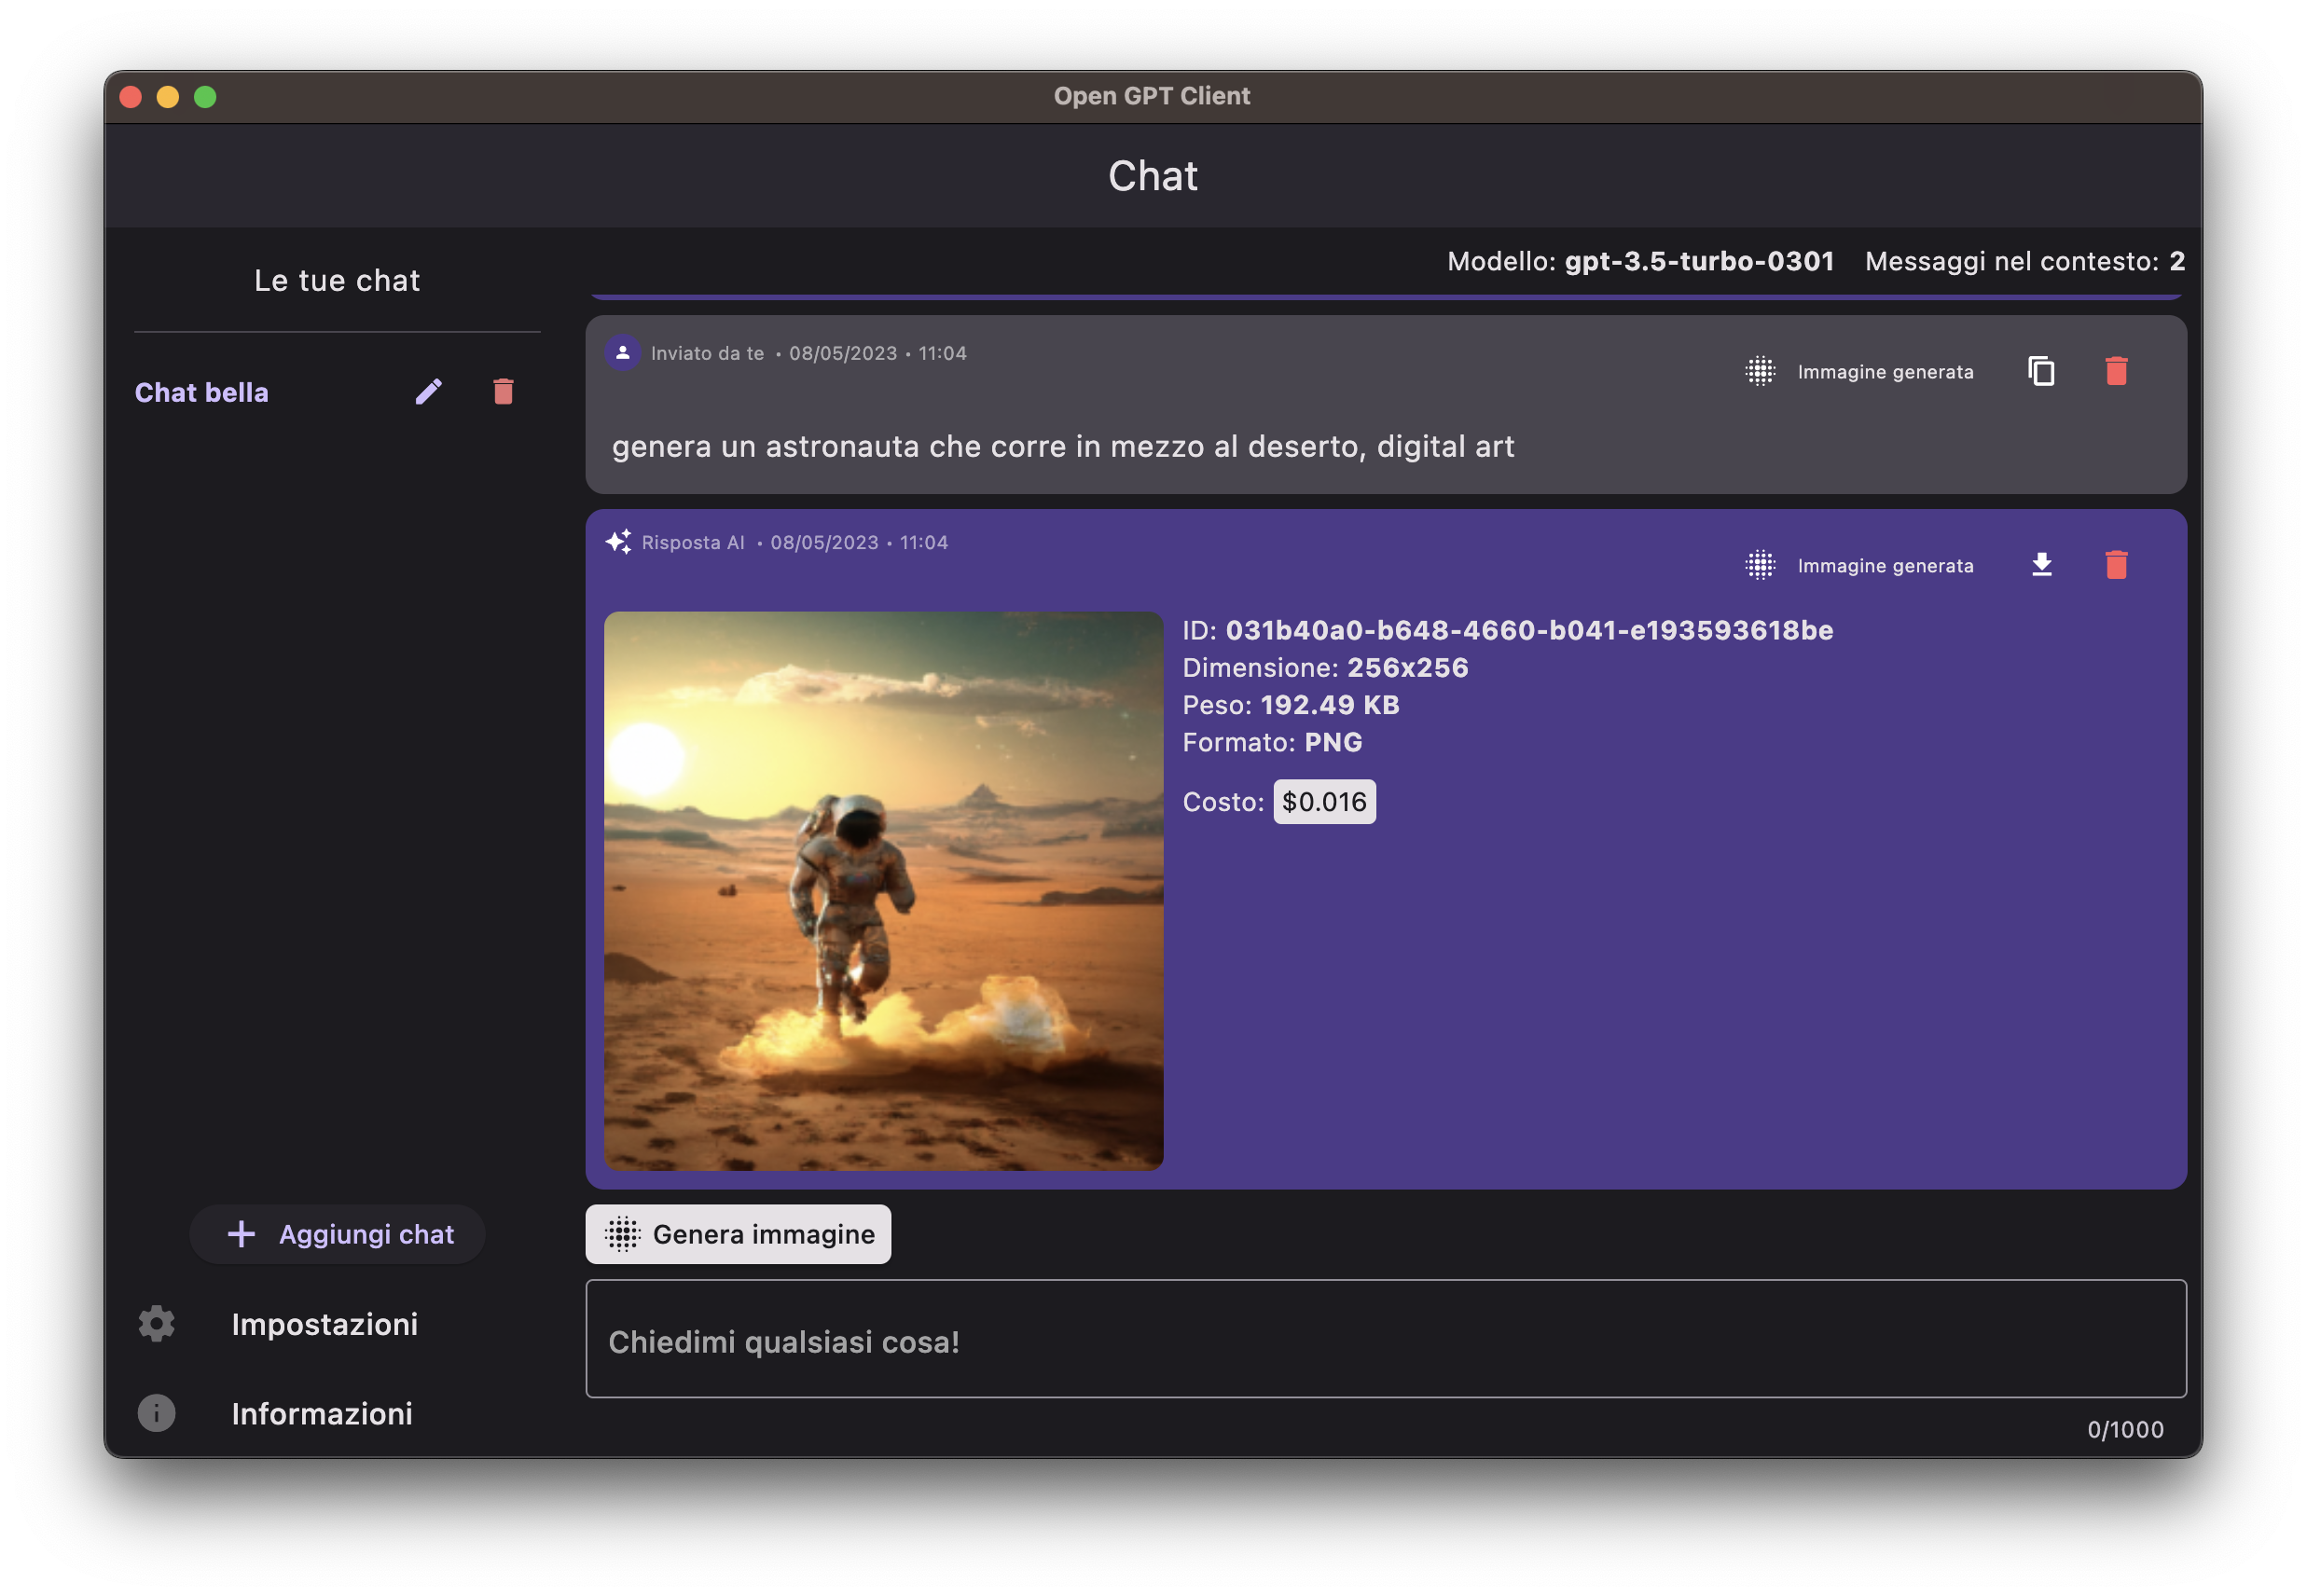Delete the user's sent message

(2116, 371)
